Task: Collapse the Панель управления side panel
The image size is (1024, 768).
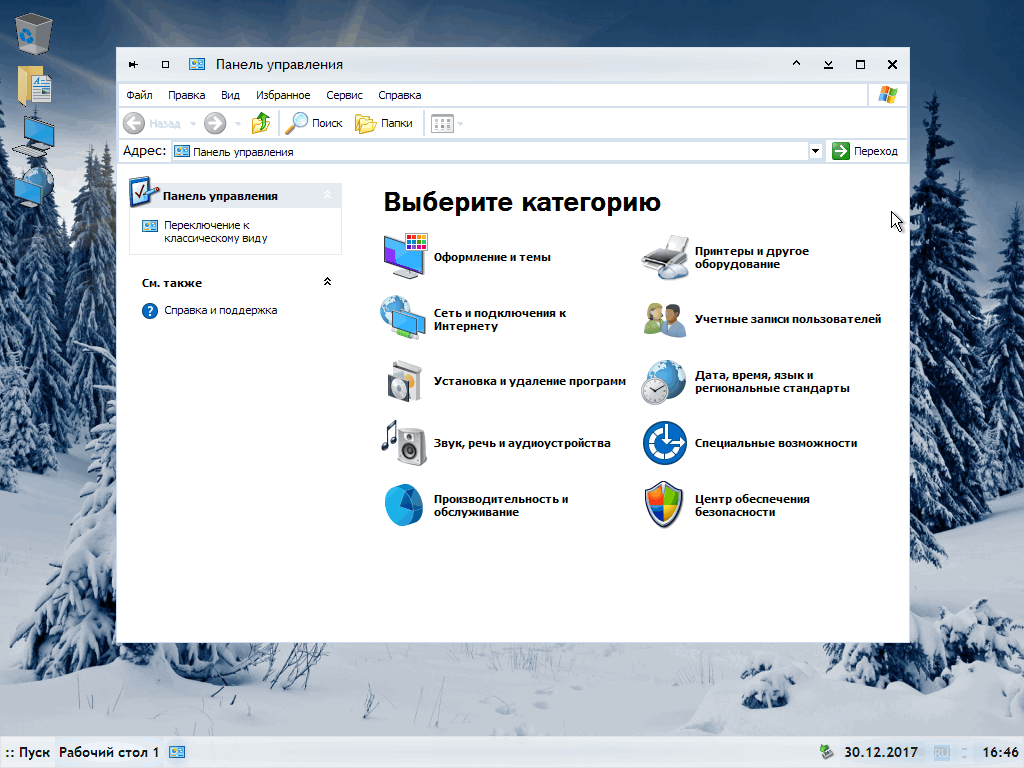Action: [x=328, y=195]
